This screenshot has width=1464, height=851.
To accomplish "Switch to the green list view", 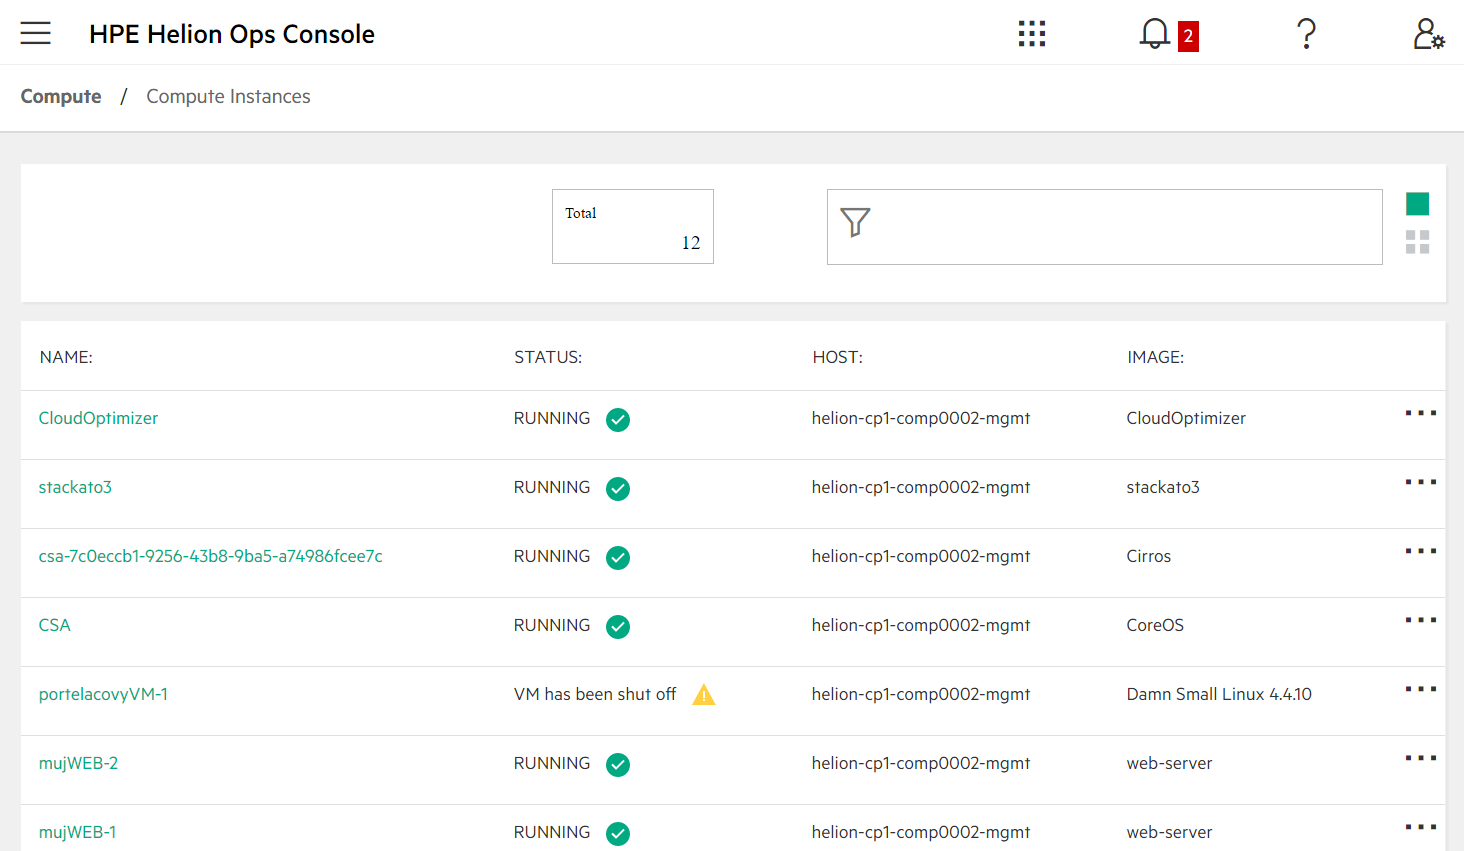I will click(1417, 204).
